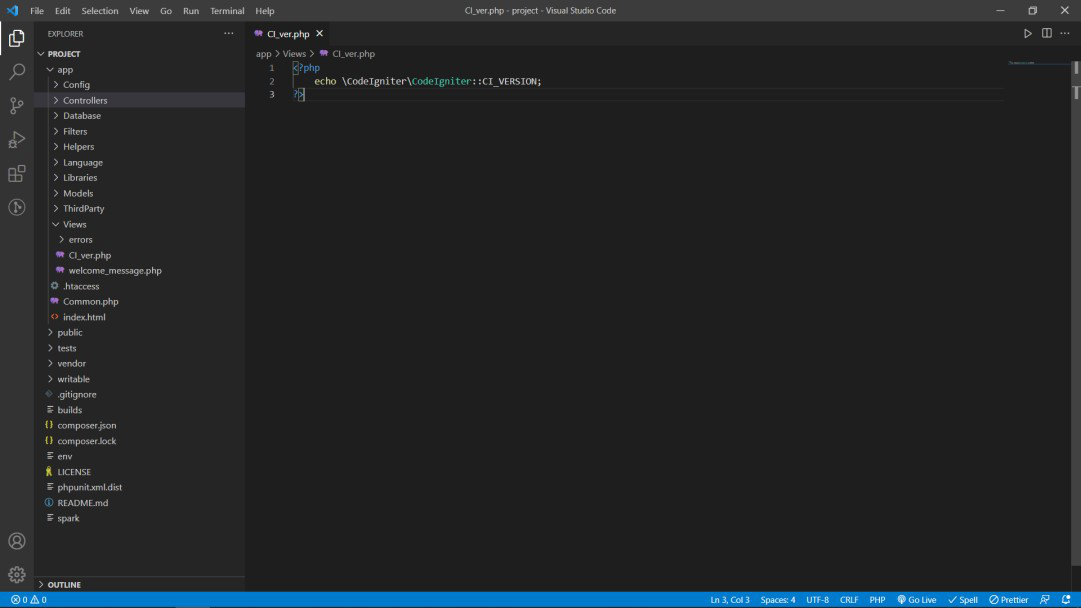Open the Edit menu
The height and width of the screenshot is (608, 1081).
tap(63, 10)
